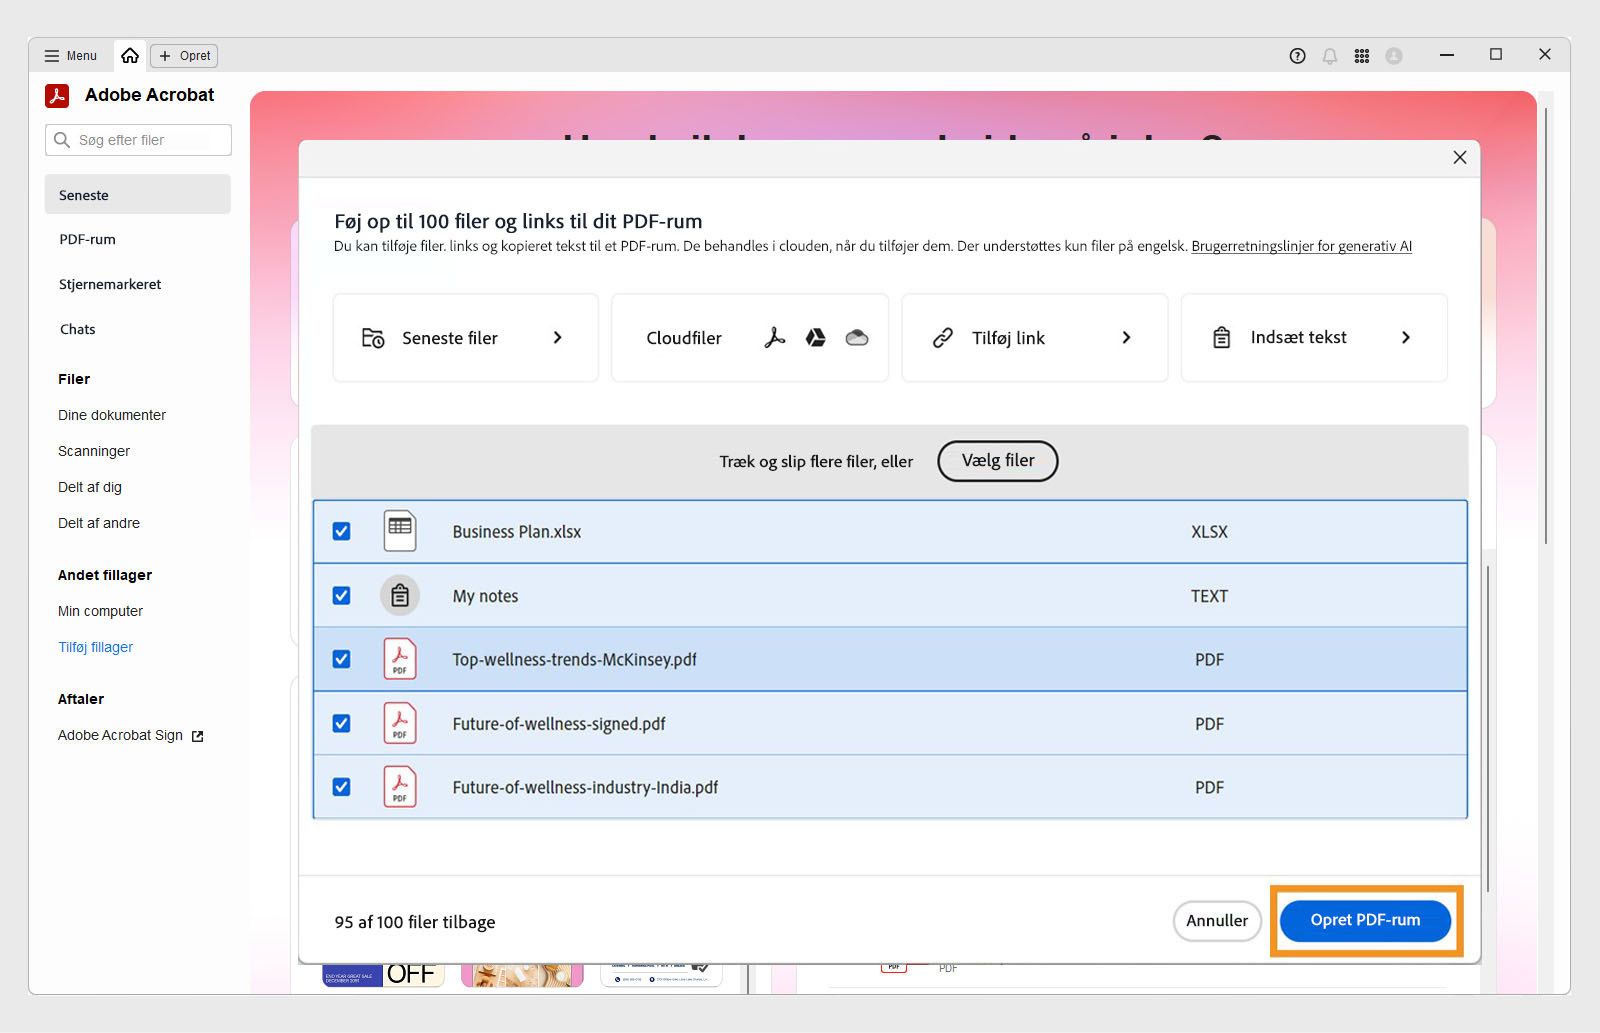This screenshot has width=1600, height=1033.
Task: Open the help question mark icon
Action: 1297,56
